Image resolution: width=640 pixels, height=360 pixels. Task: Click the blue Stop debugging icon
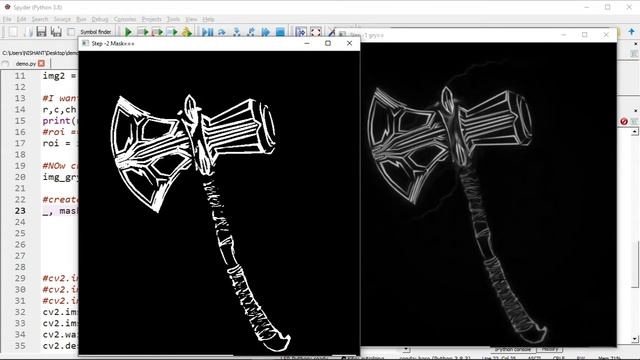coord(280,32)
